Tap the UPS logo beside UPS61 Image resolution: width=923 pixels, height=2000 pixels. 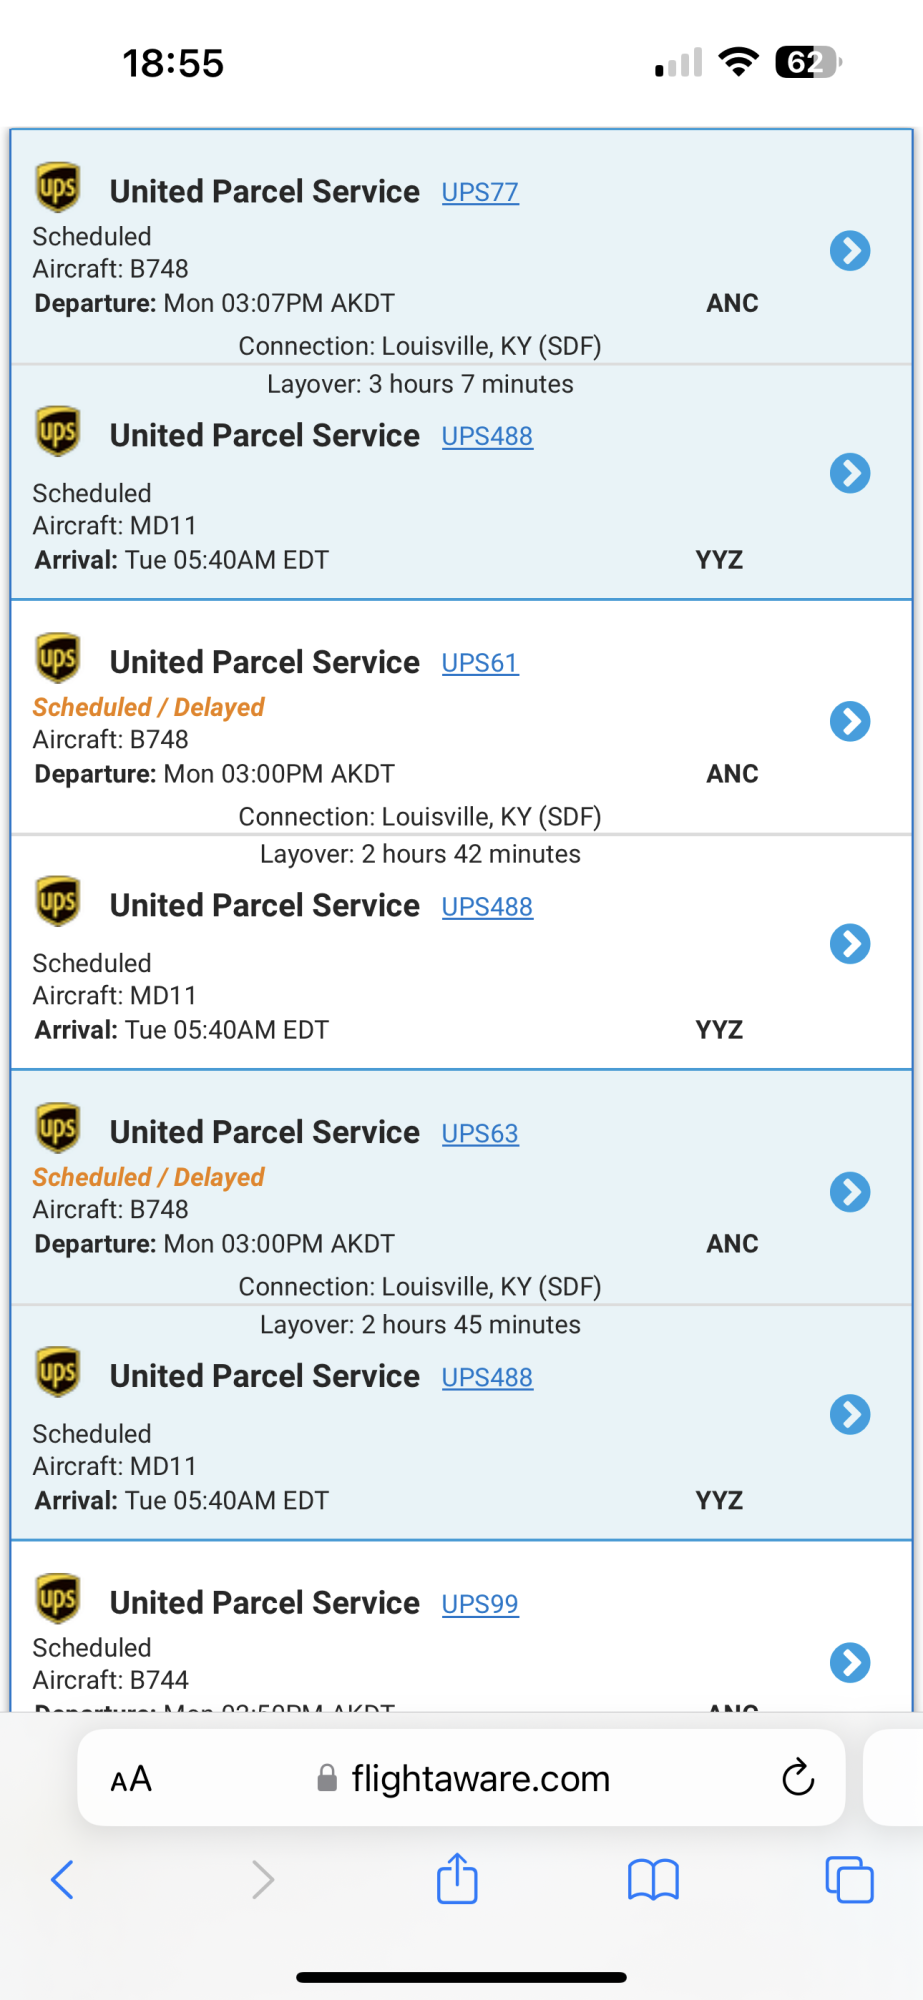click(x=58, y=658)
